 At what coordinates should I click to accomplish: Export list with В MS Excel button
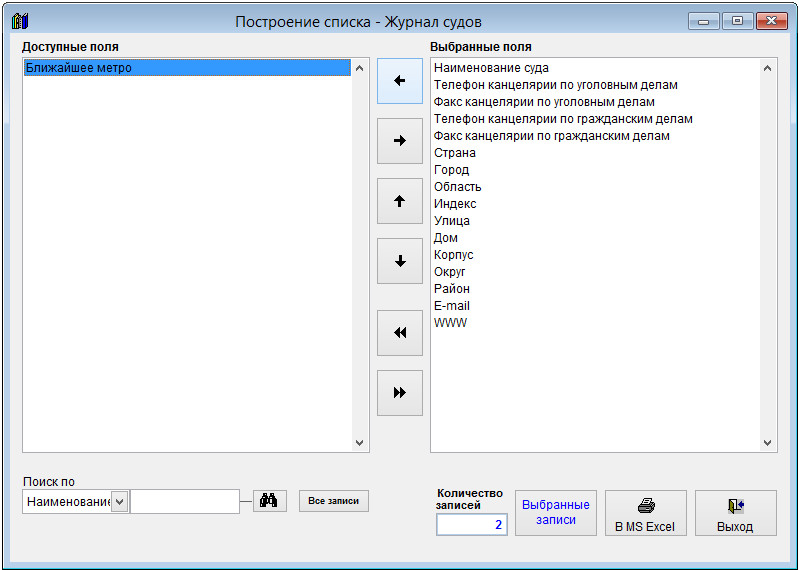click(x=646, y=513)
